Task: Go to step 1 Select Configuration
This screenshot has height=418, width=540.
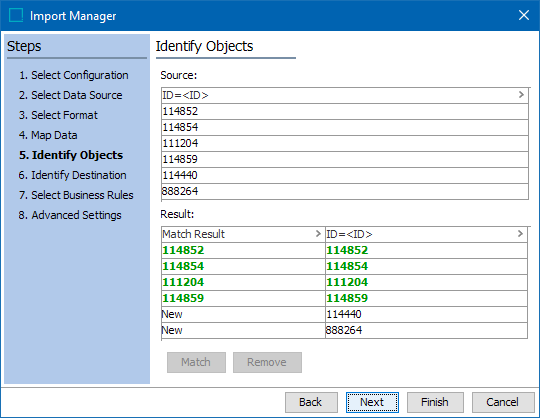Action: click(73, 75)
